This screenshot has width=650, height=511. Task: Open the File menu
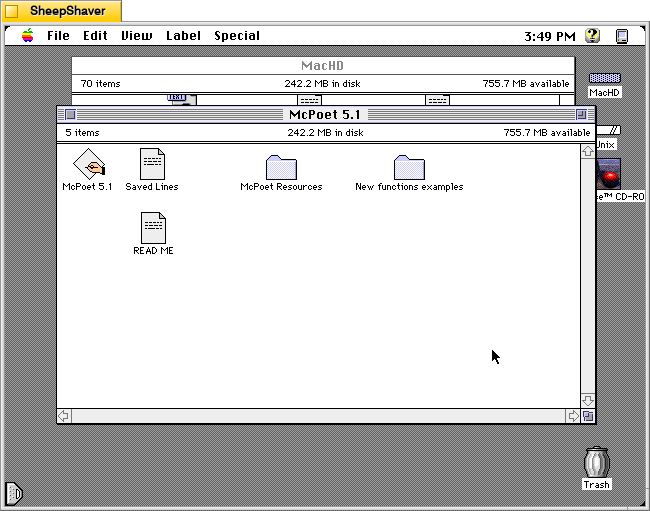[58, 36]
